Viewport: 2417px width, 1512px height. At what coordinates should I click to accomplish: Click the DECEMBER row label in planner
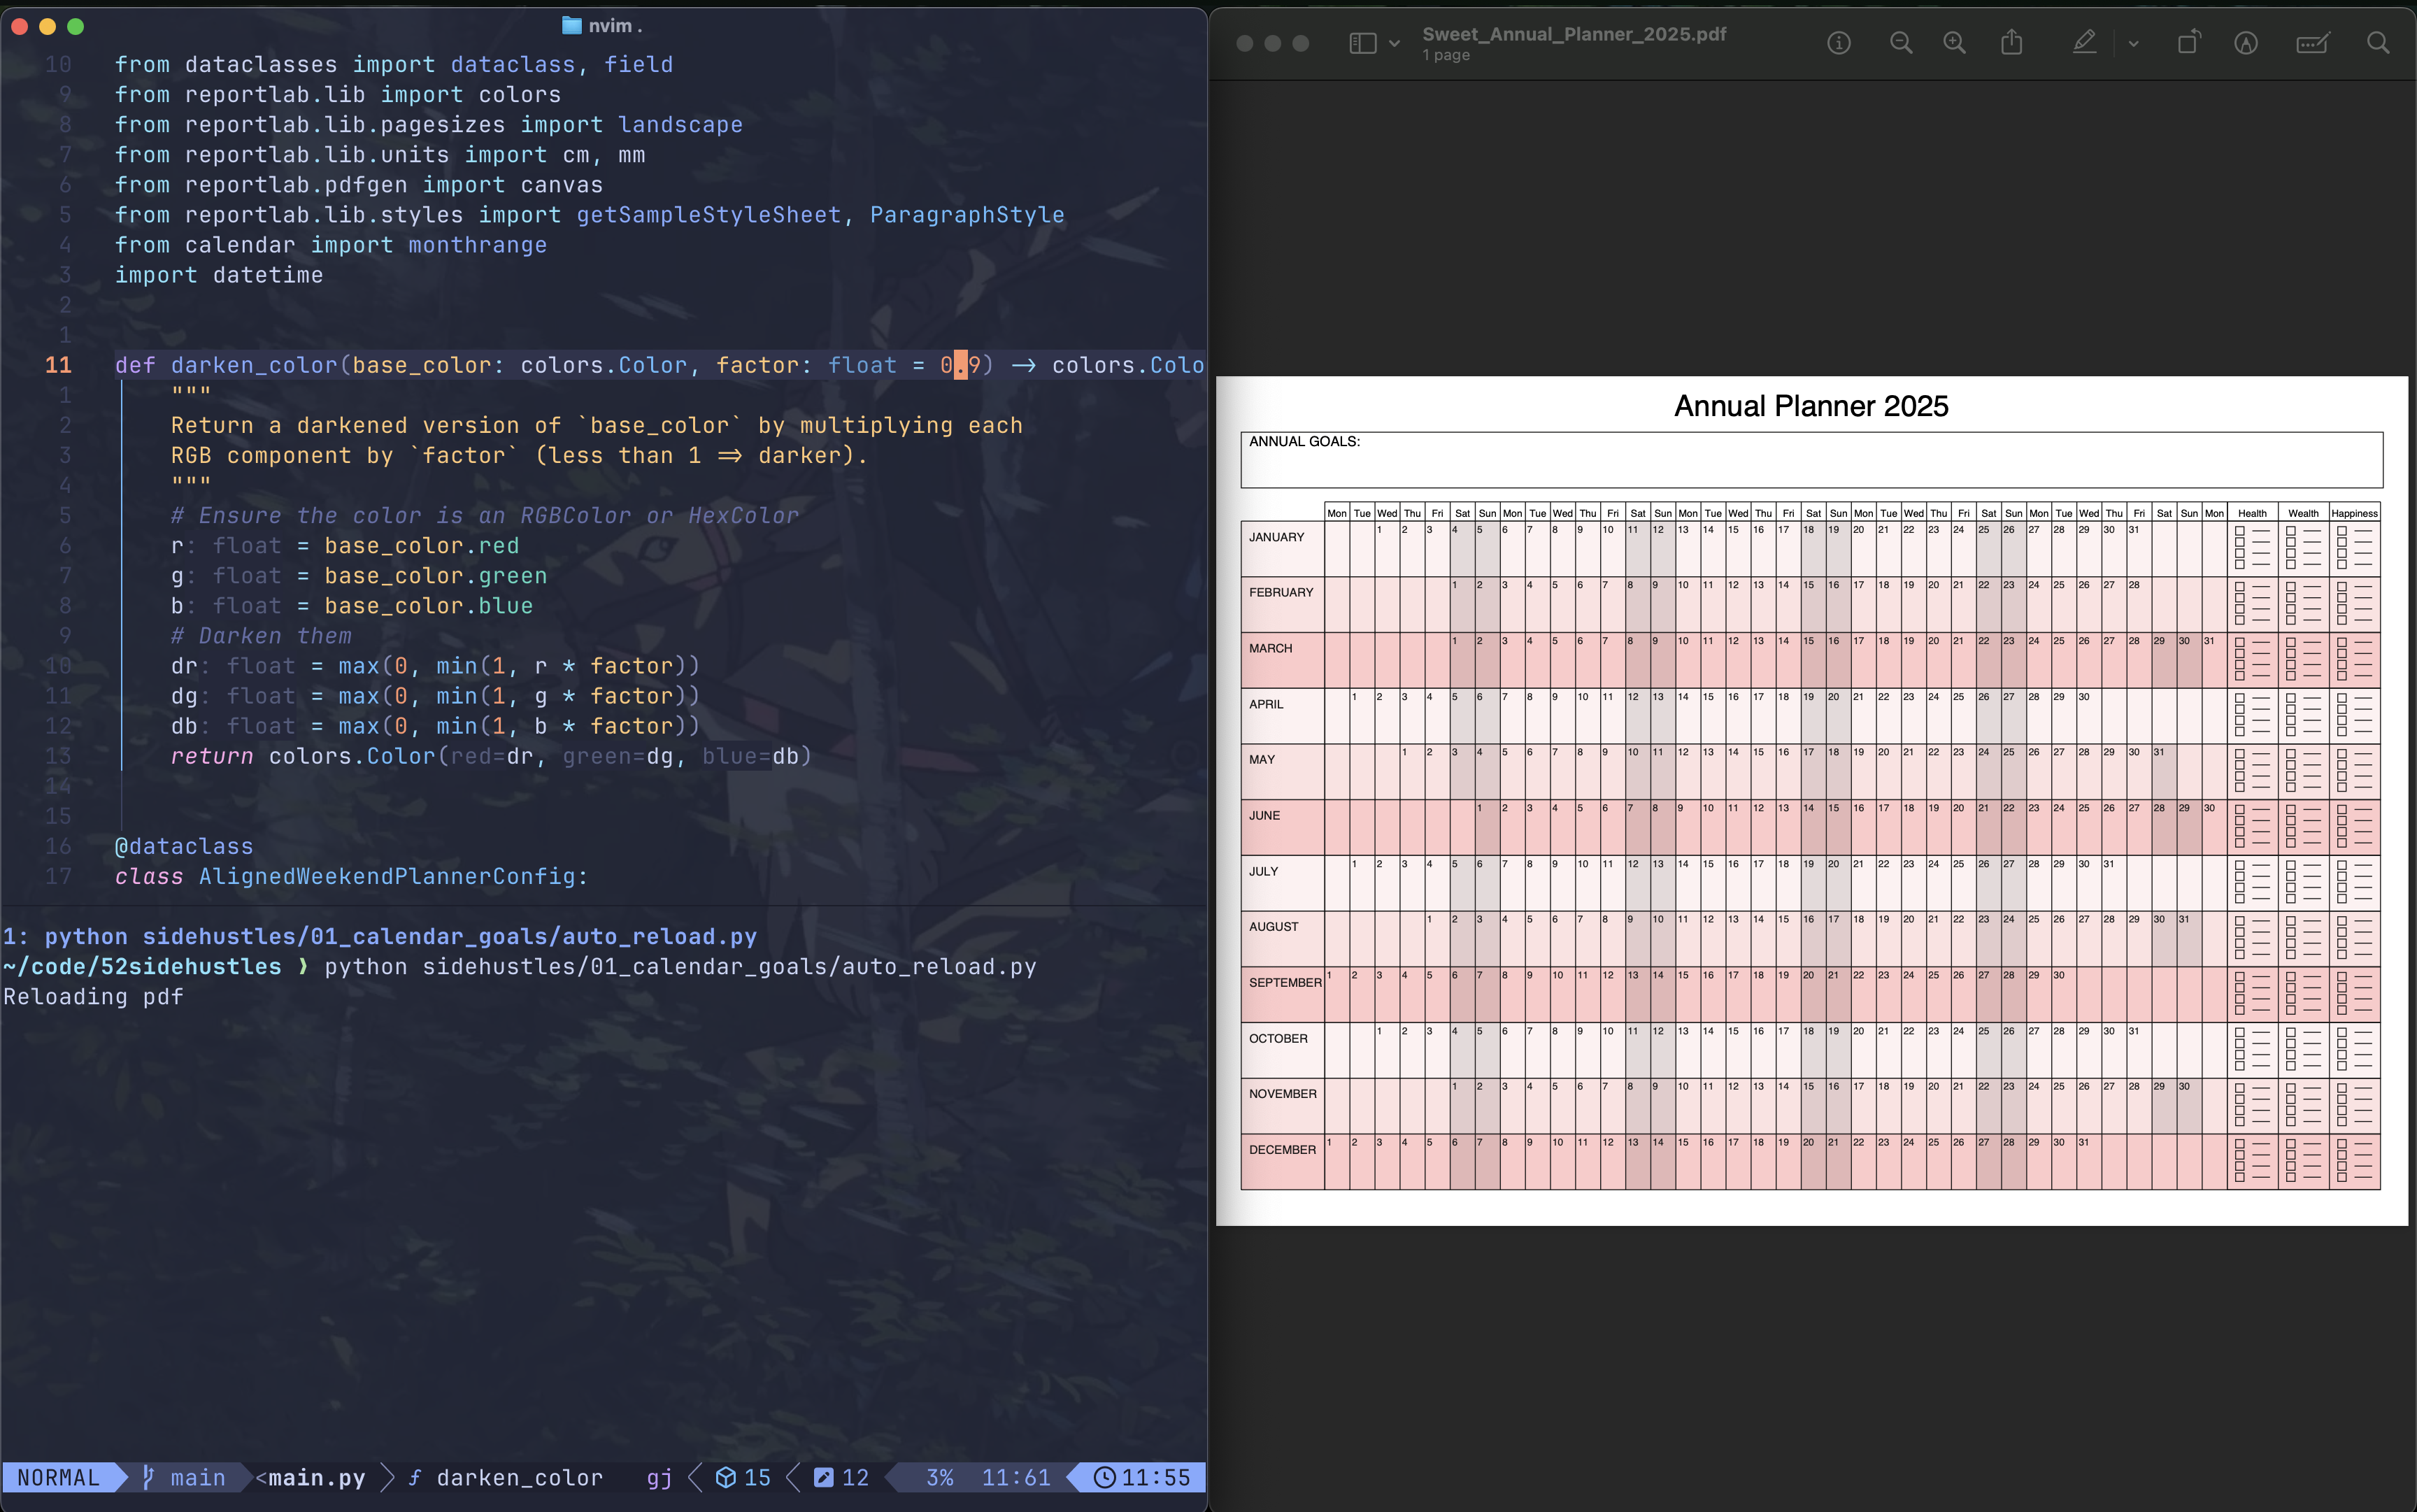tap(1282, 1150)
